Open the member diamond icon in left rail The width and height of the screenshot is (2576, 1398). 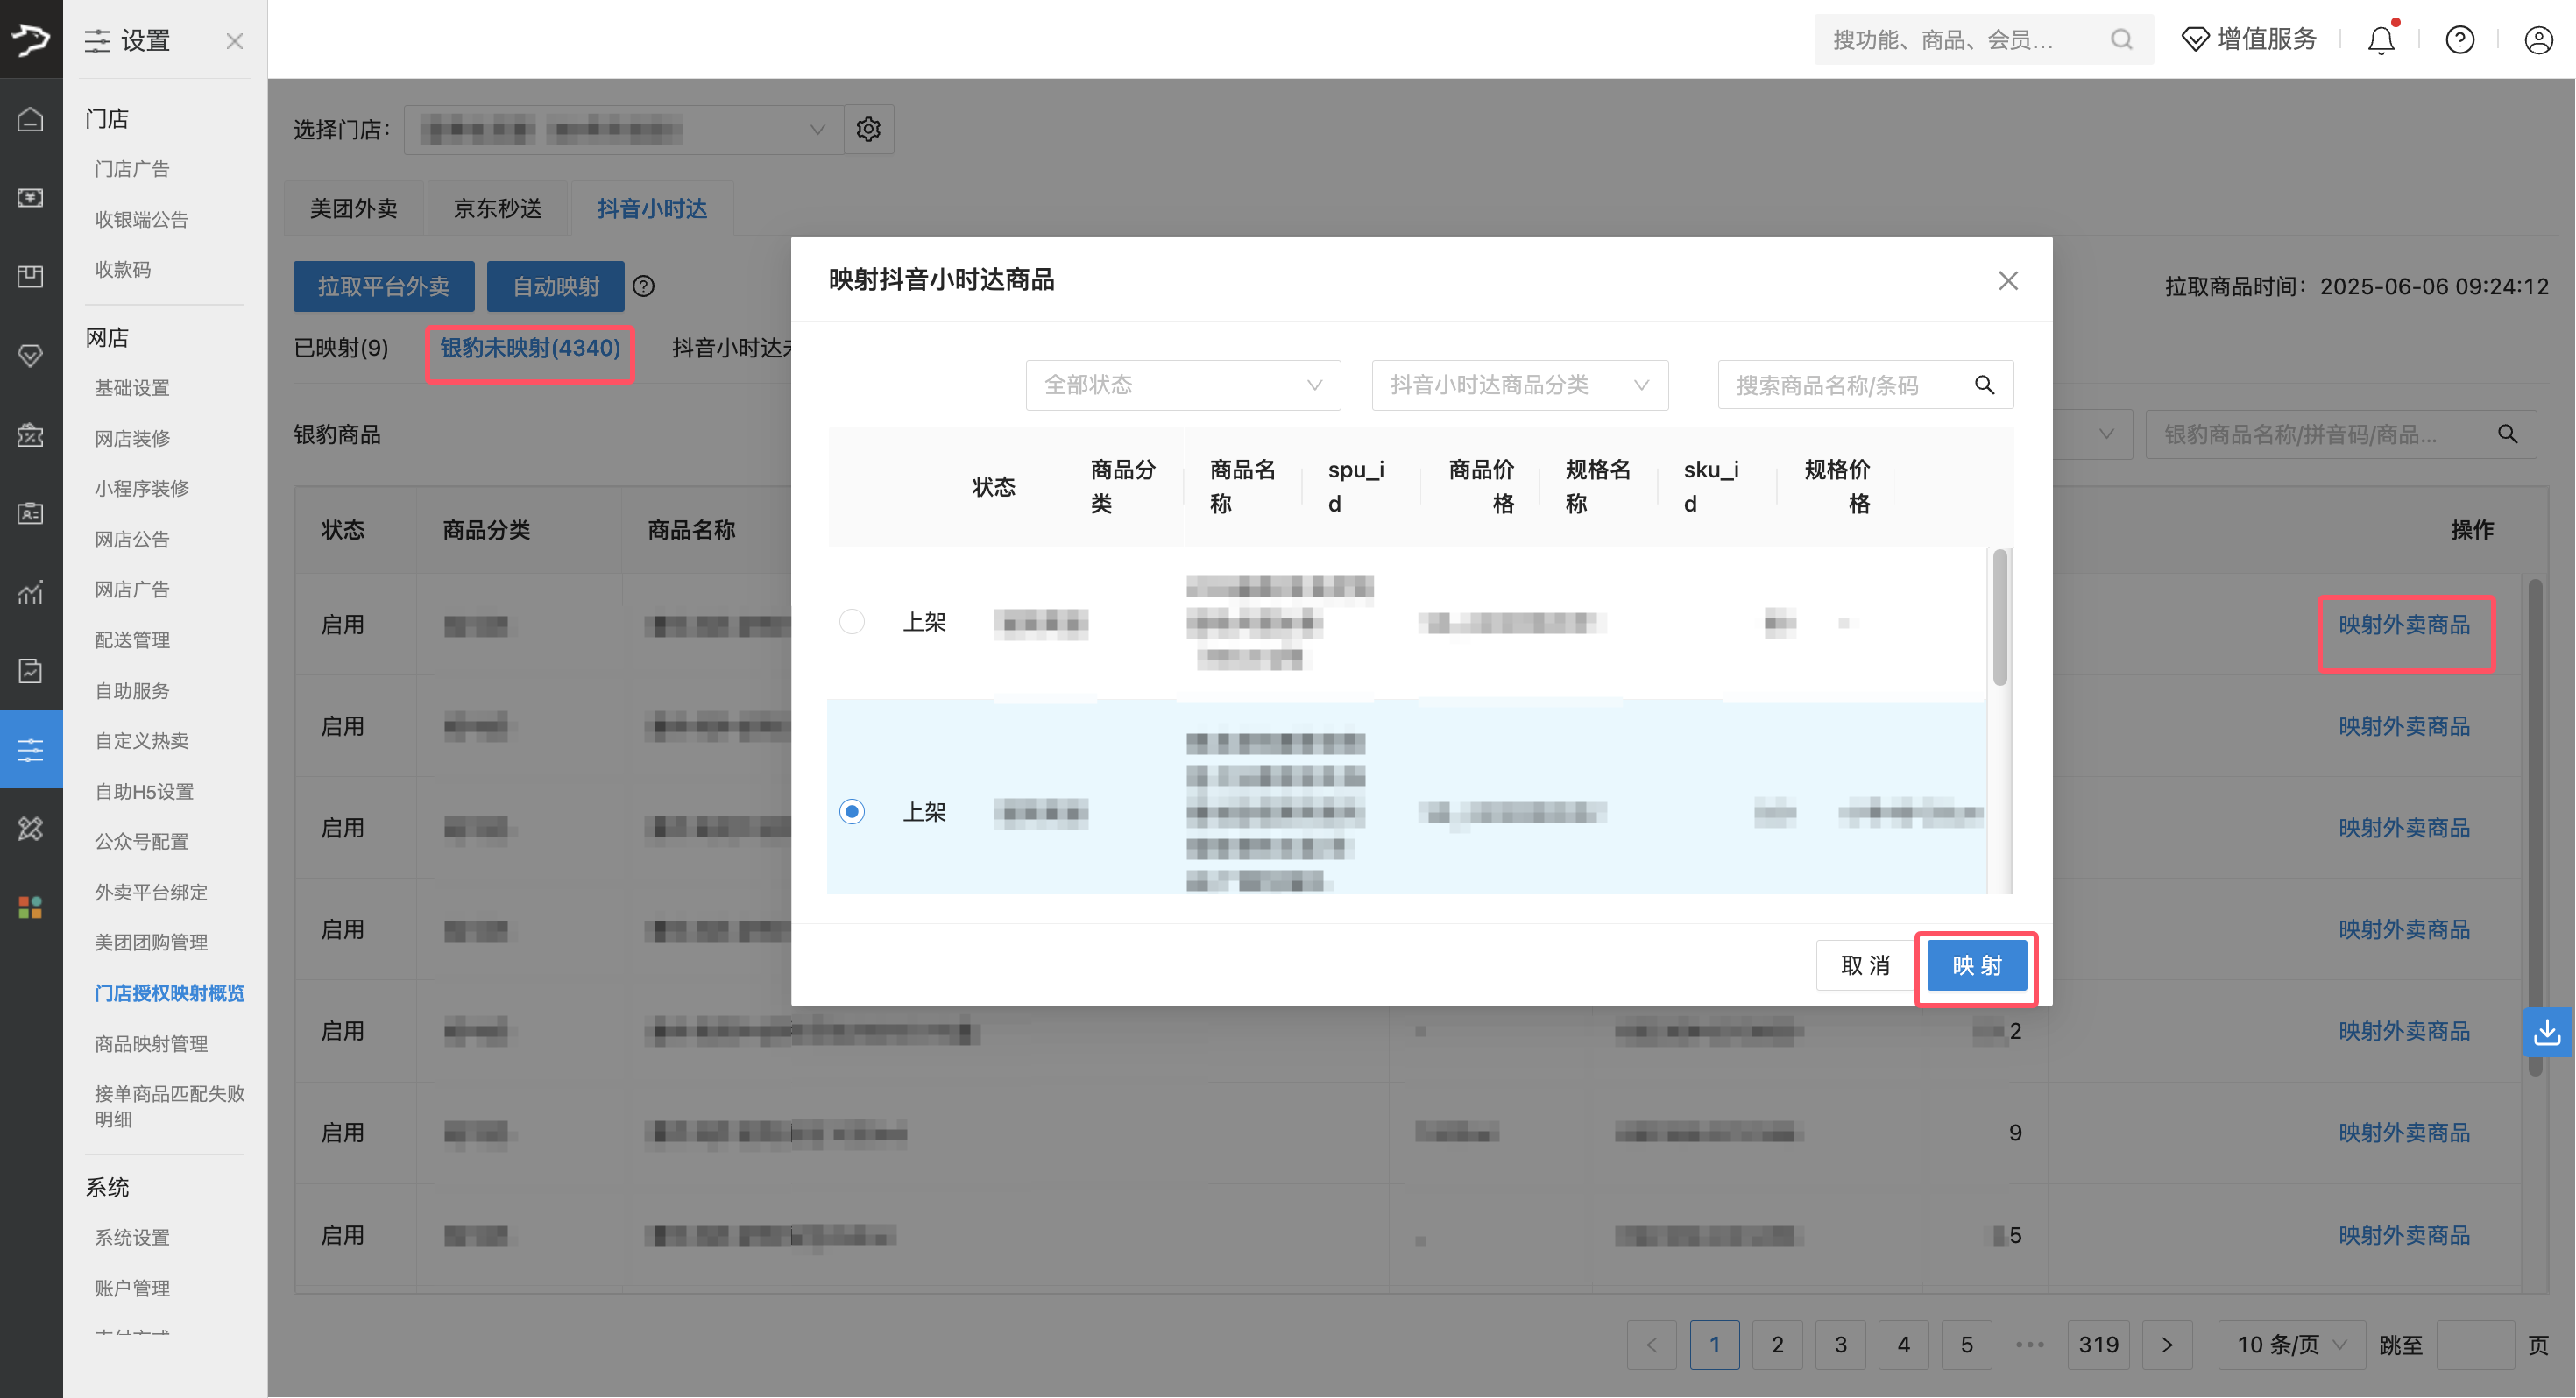tap(31, 355)
